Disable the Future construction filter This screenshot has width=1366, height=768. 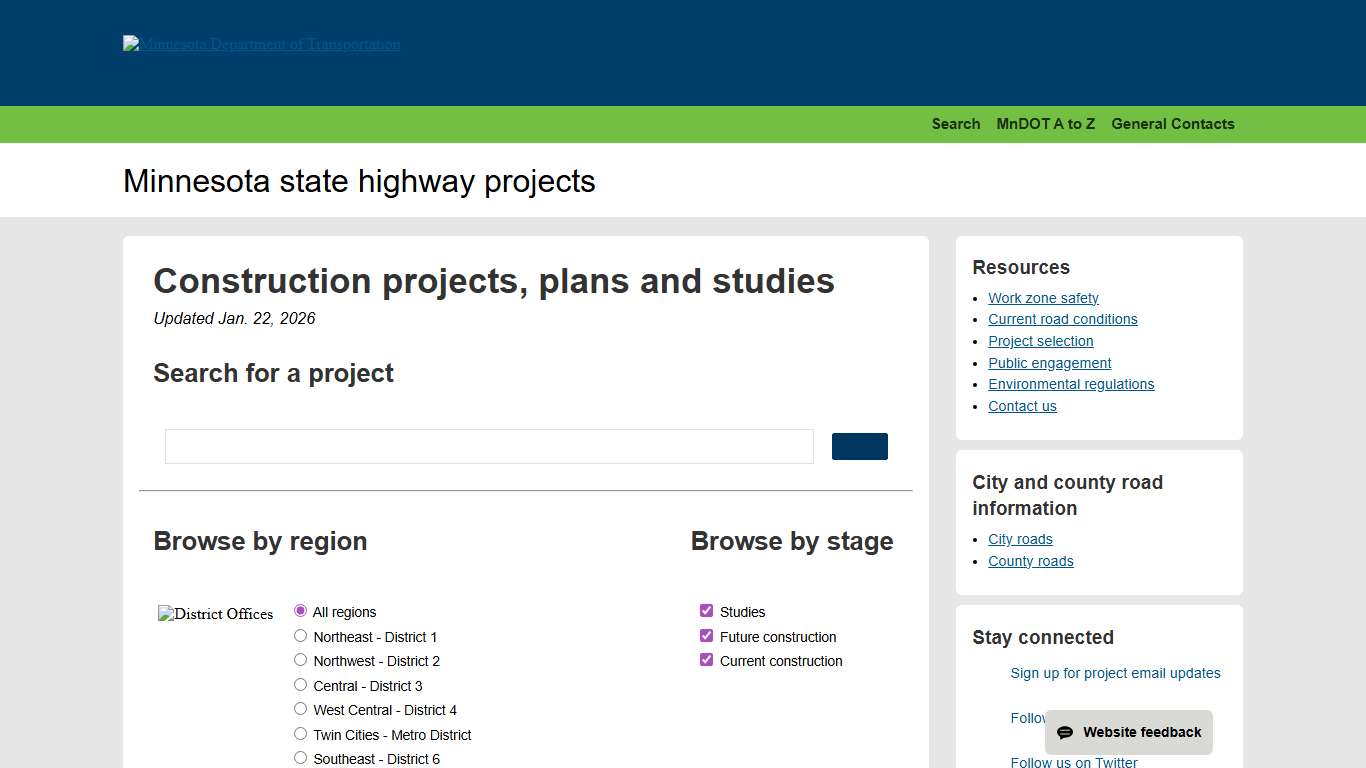click(x=706, y=635)
